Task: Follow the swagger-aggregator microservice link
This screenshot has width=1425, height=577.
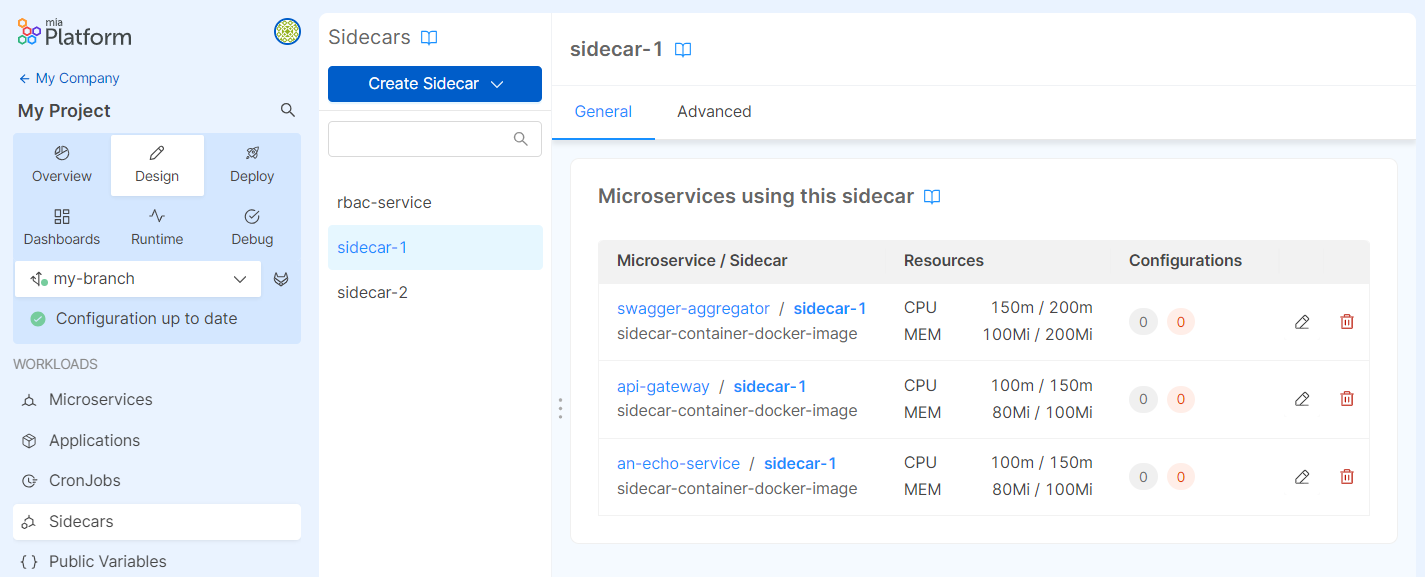Action: click(693, 309)
